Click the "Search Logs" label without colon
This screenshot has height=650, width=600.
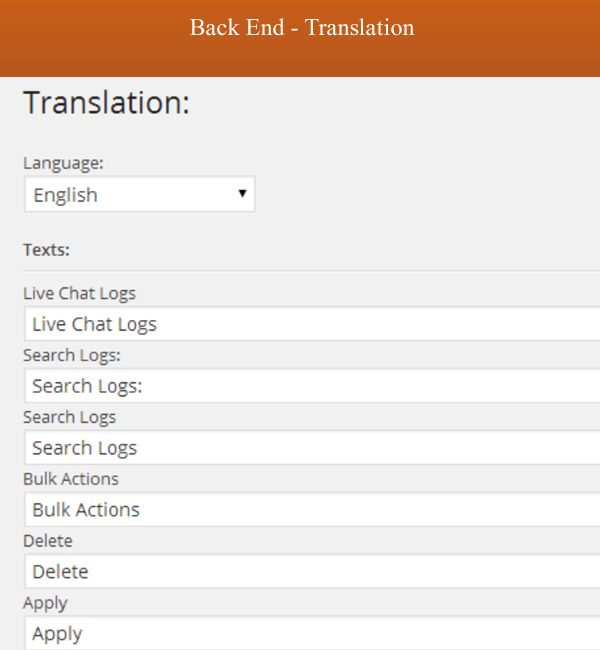(x=69, y=417)
